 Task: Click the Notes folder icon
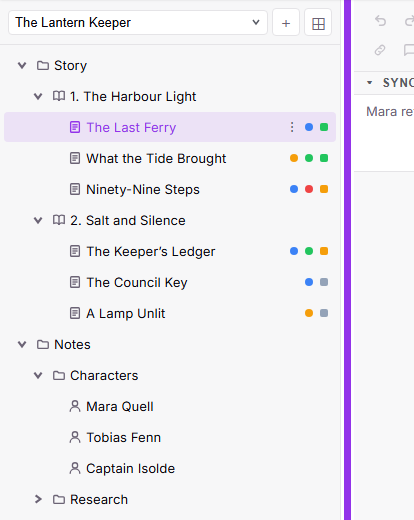pyautogui.click(x=43, y=344)
